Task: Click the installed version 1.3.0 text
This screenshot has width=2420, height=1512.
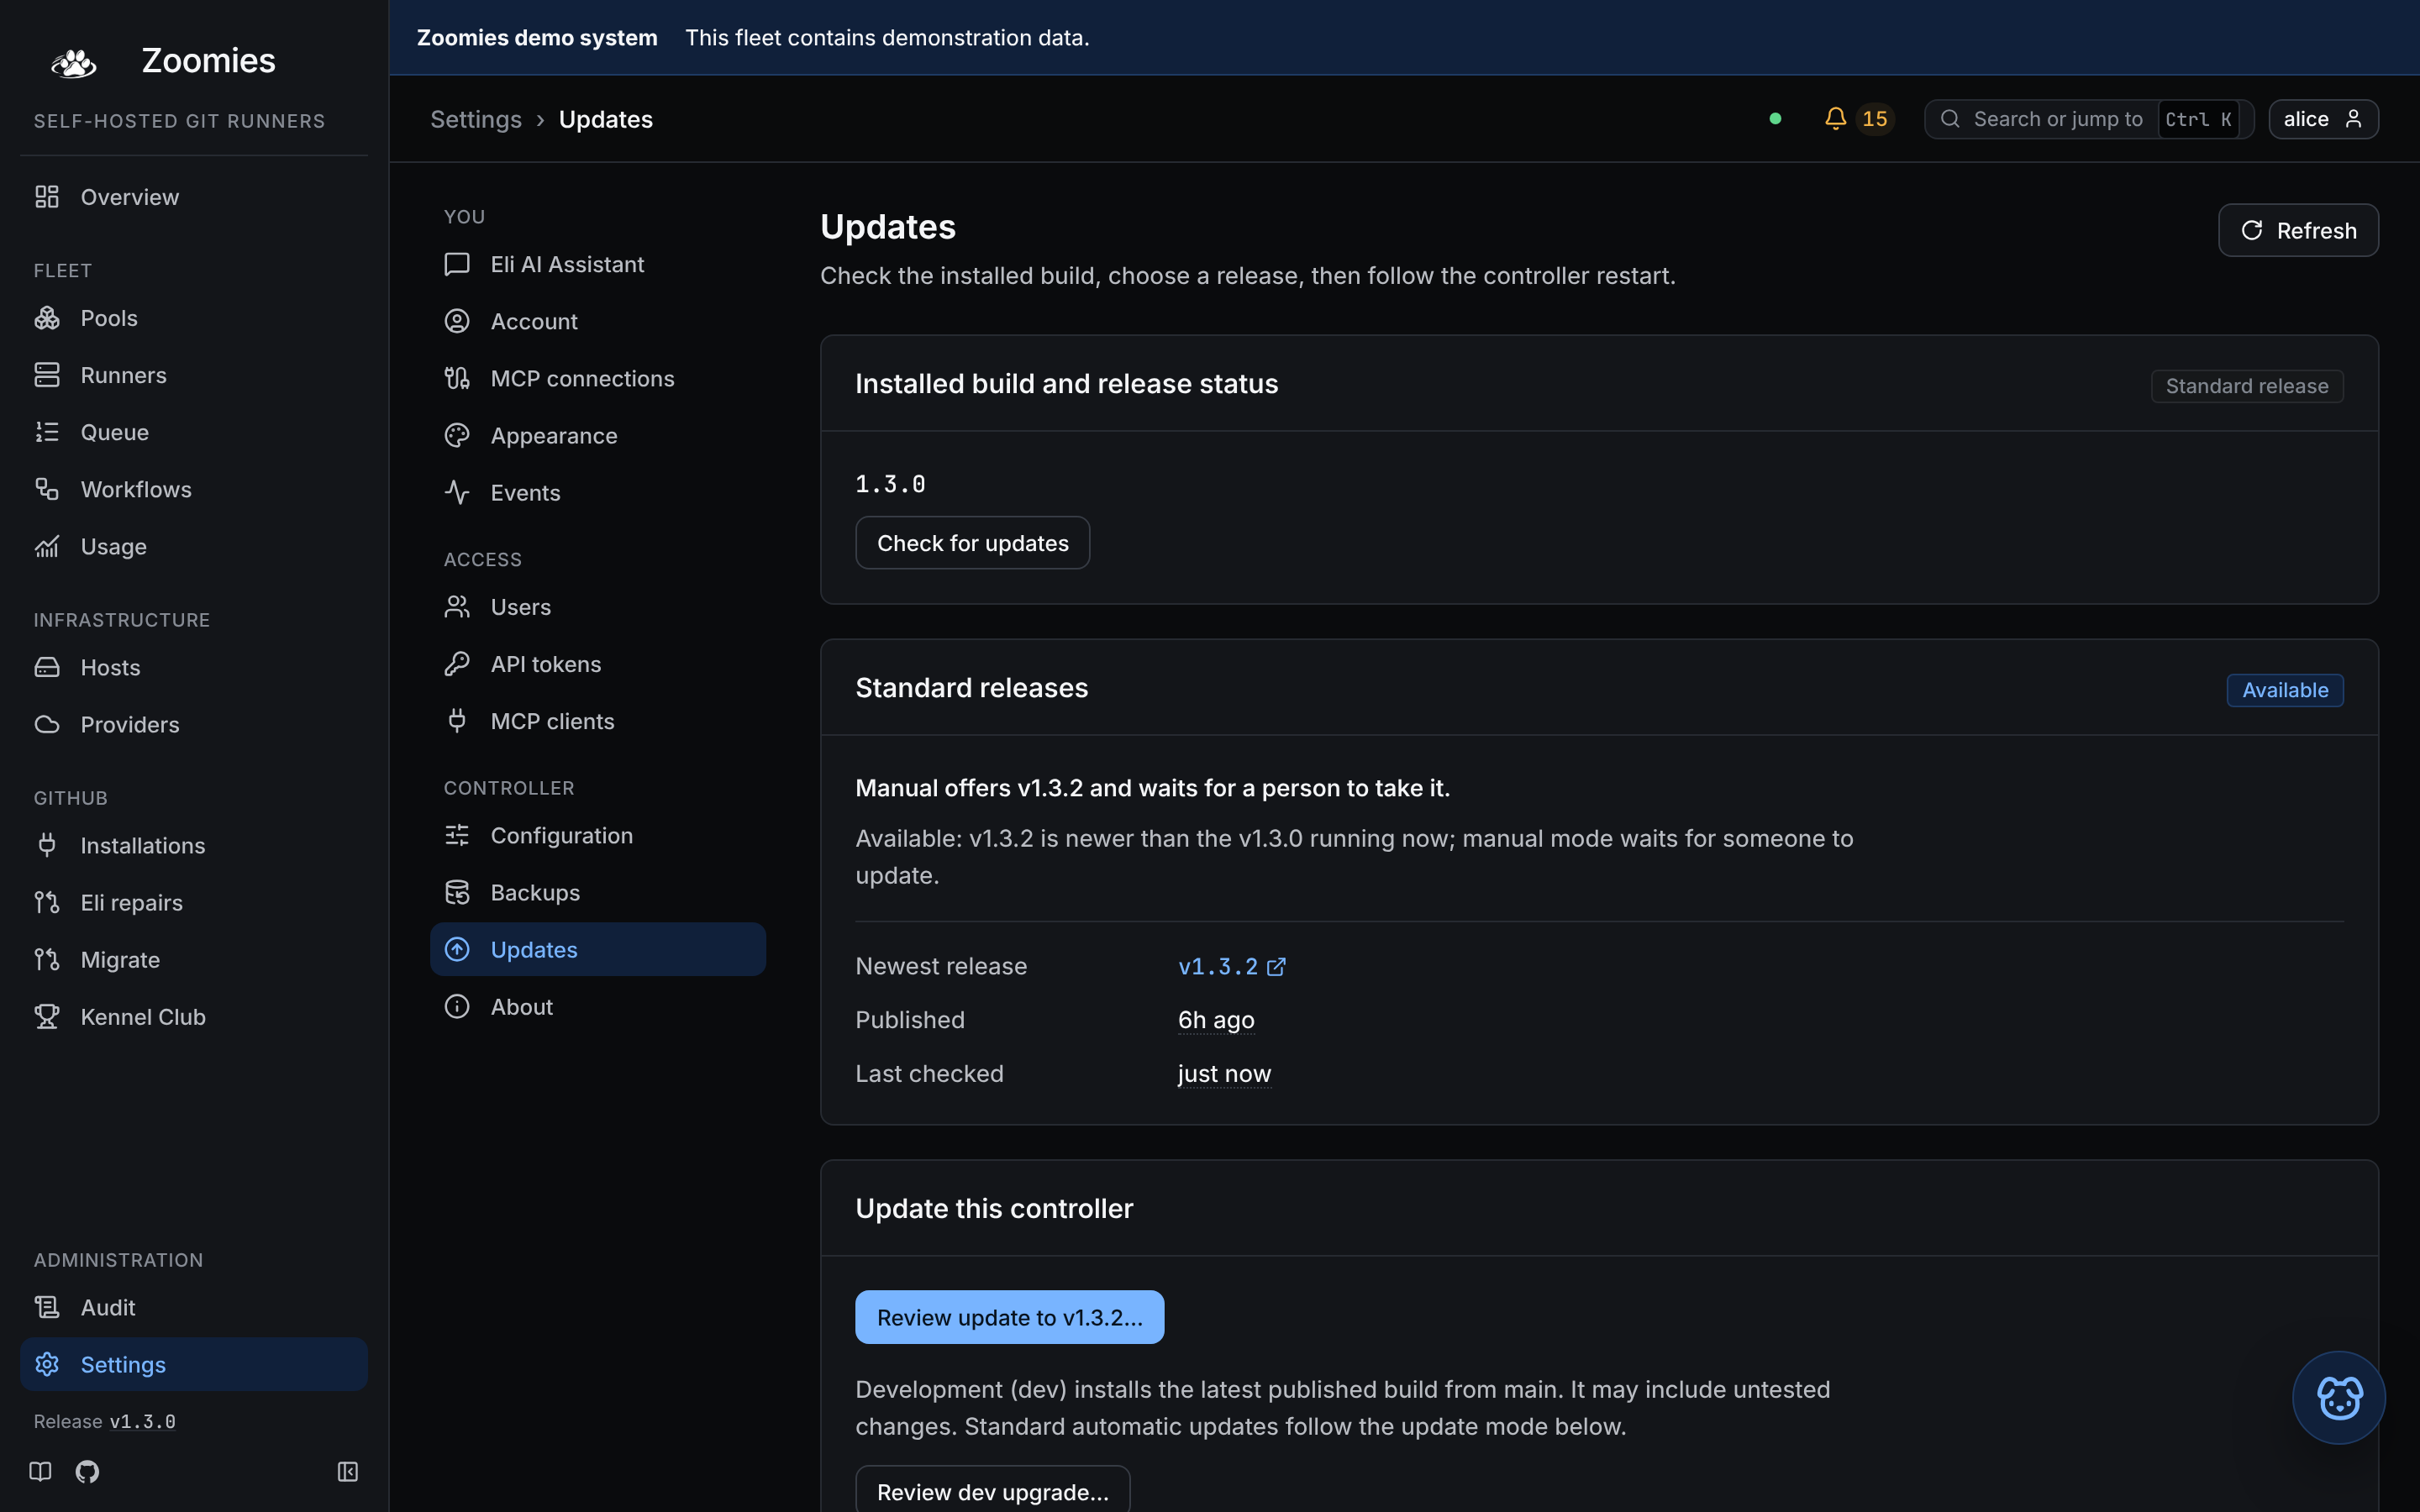Action: click(890, 484)
